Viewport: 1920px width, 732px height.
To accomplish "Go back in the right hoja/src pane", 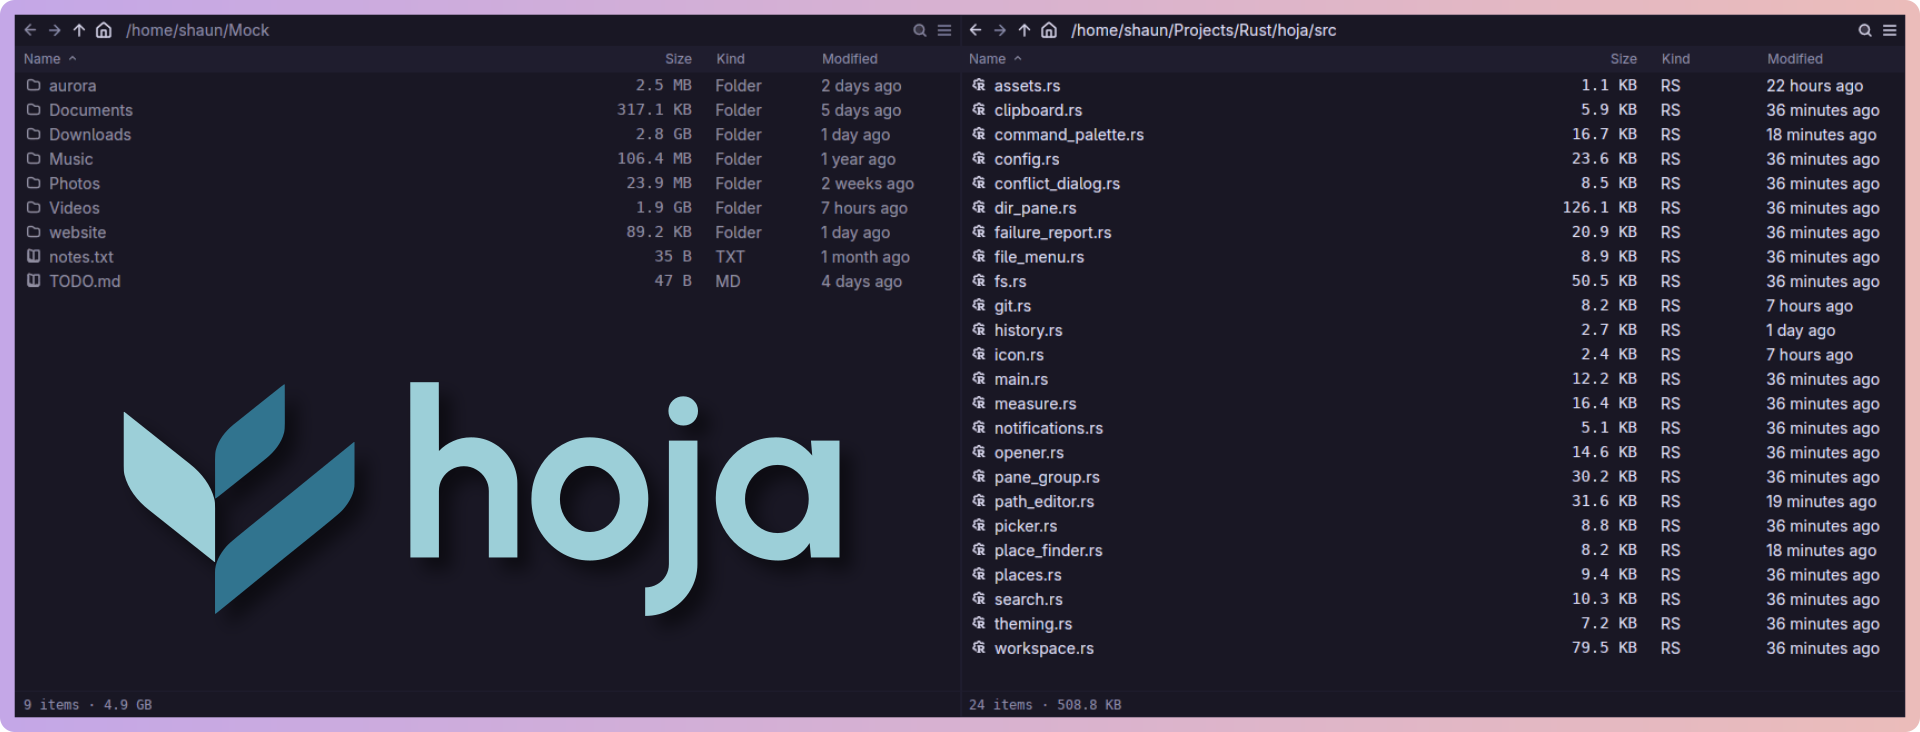I will (975, 30).
